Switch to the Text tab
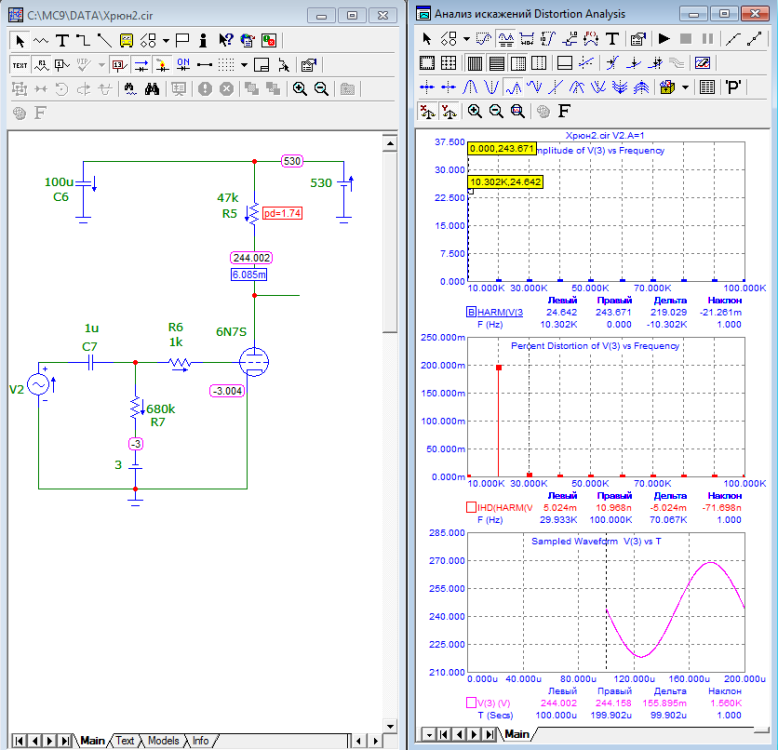 [x=124, y=741]
